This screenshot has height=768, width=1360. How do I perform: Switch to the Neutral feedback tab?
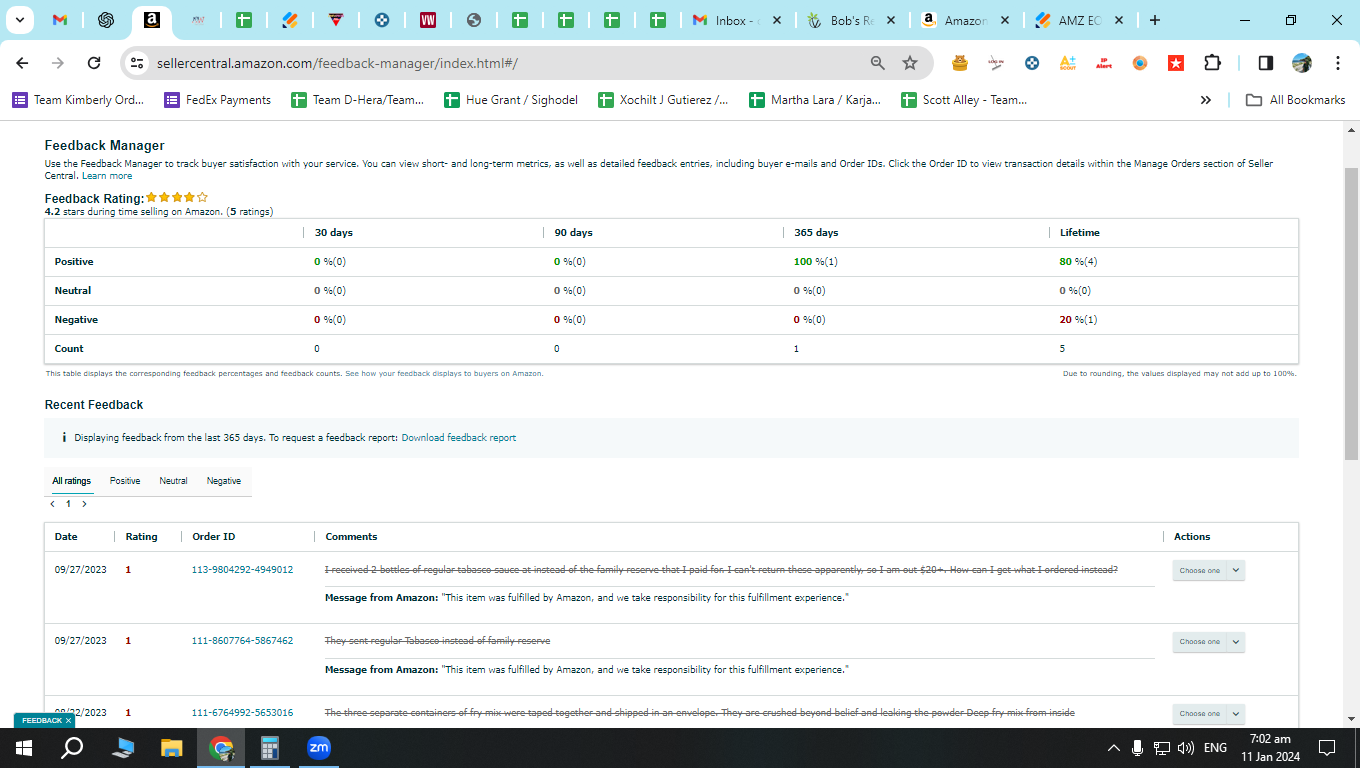(x=173, y=481)
